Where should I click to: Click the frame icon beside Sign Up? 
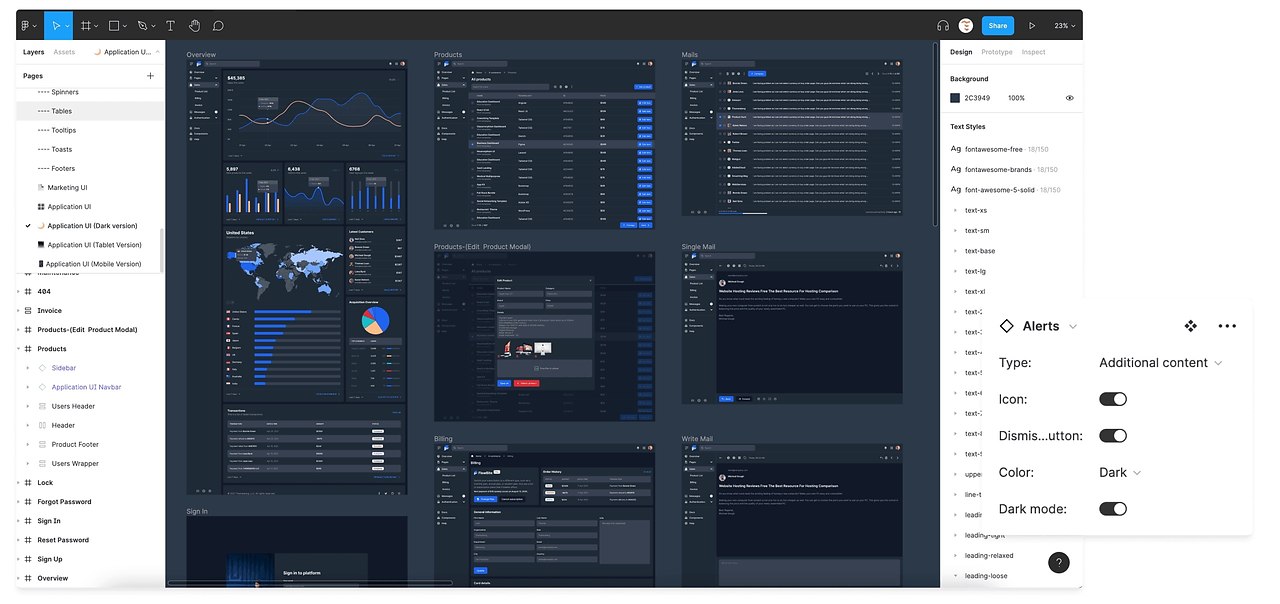coord(28,559)
